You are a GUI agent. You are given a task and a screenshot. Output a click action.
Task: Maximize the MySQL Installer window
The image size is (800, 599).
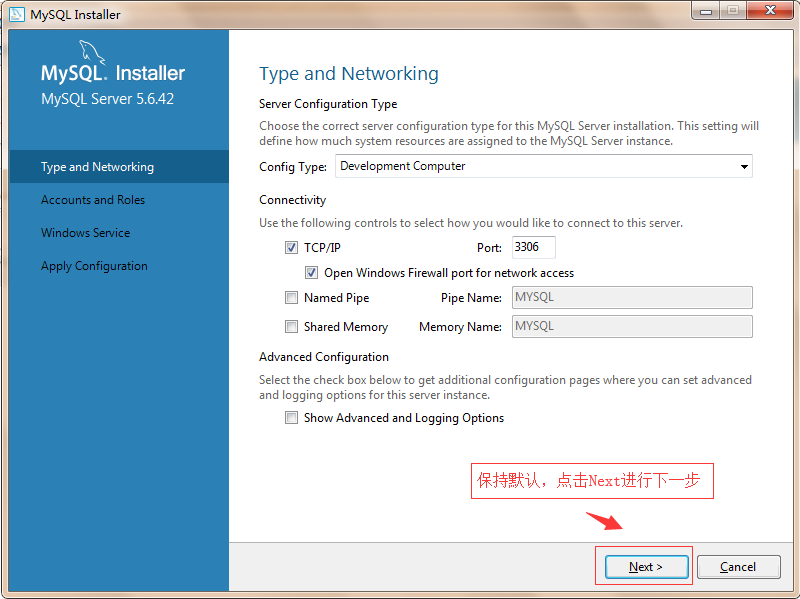click(733, 11)
